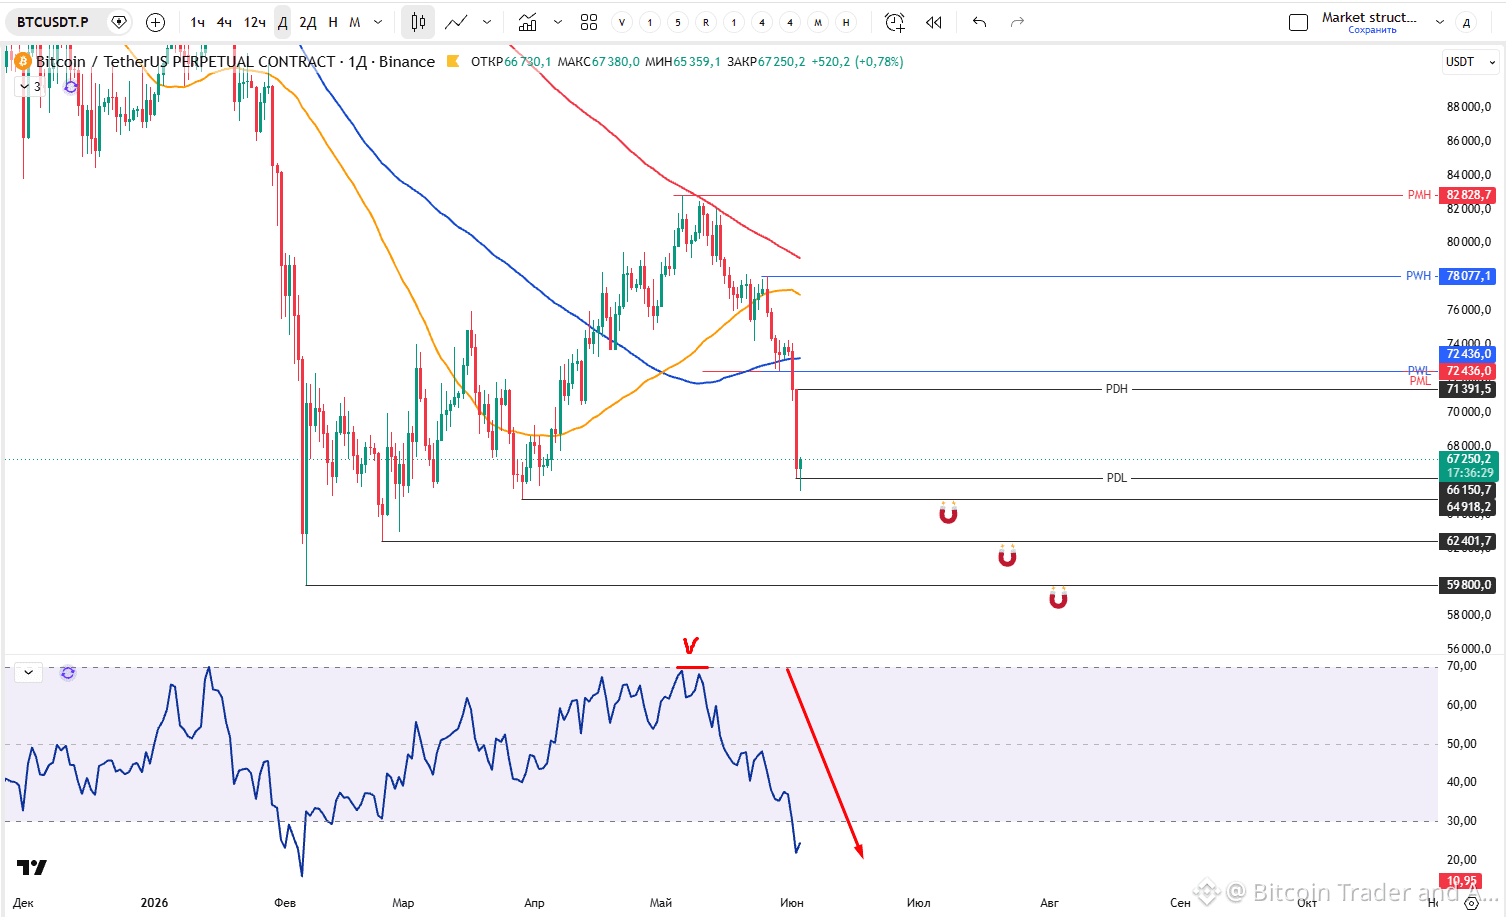The width and height of the screenshot is (1506, 917).
Task: Open the time axis settings gear icon
Action: tap(1471, 903)
